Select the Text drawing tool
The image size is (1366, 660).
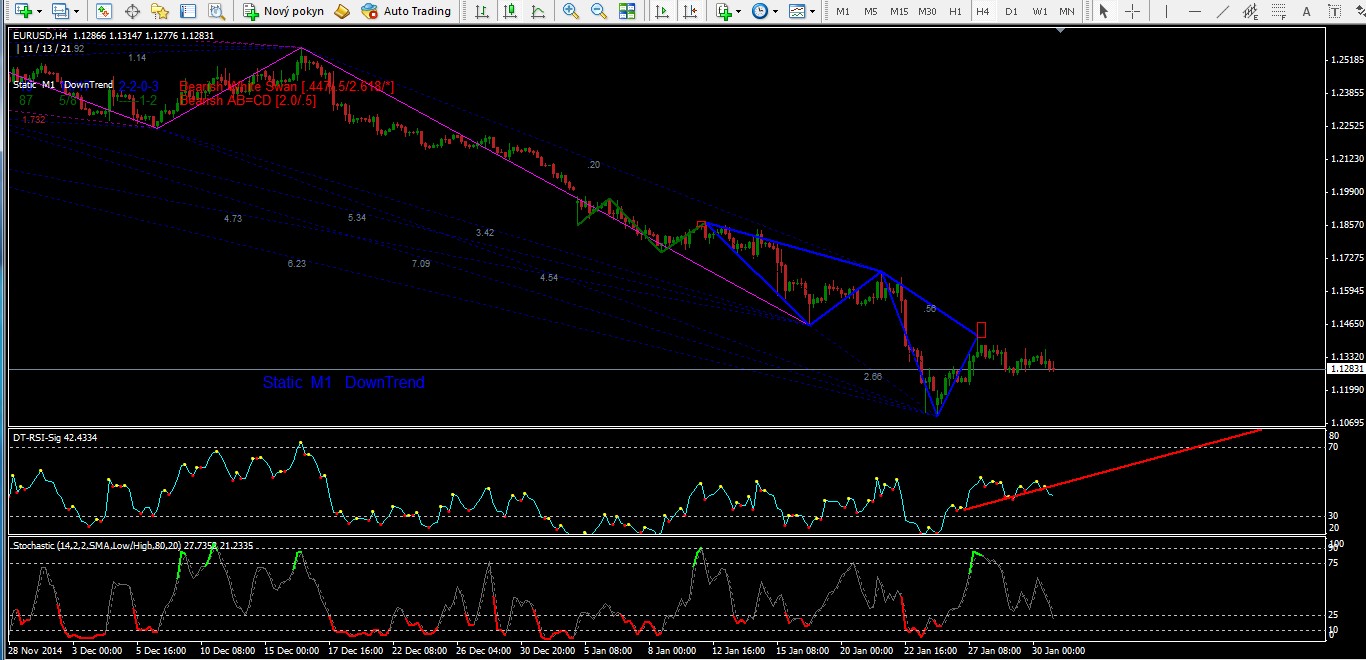point(1307,11)
